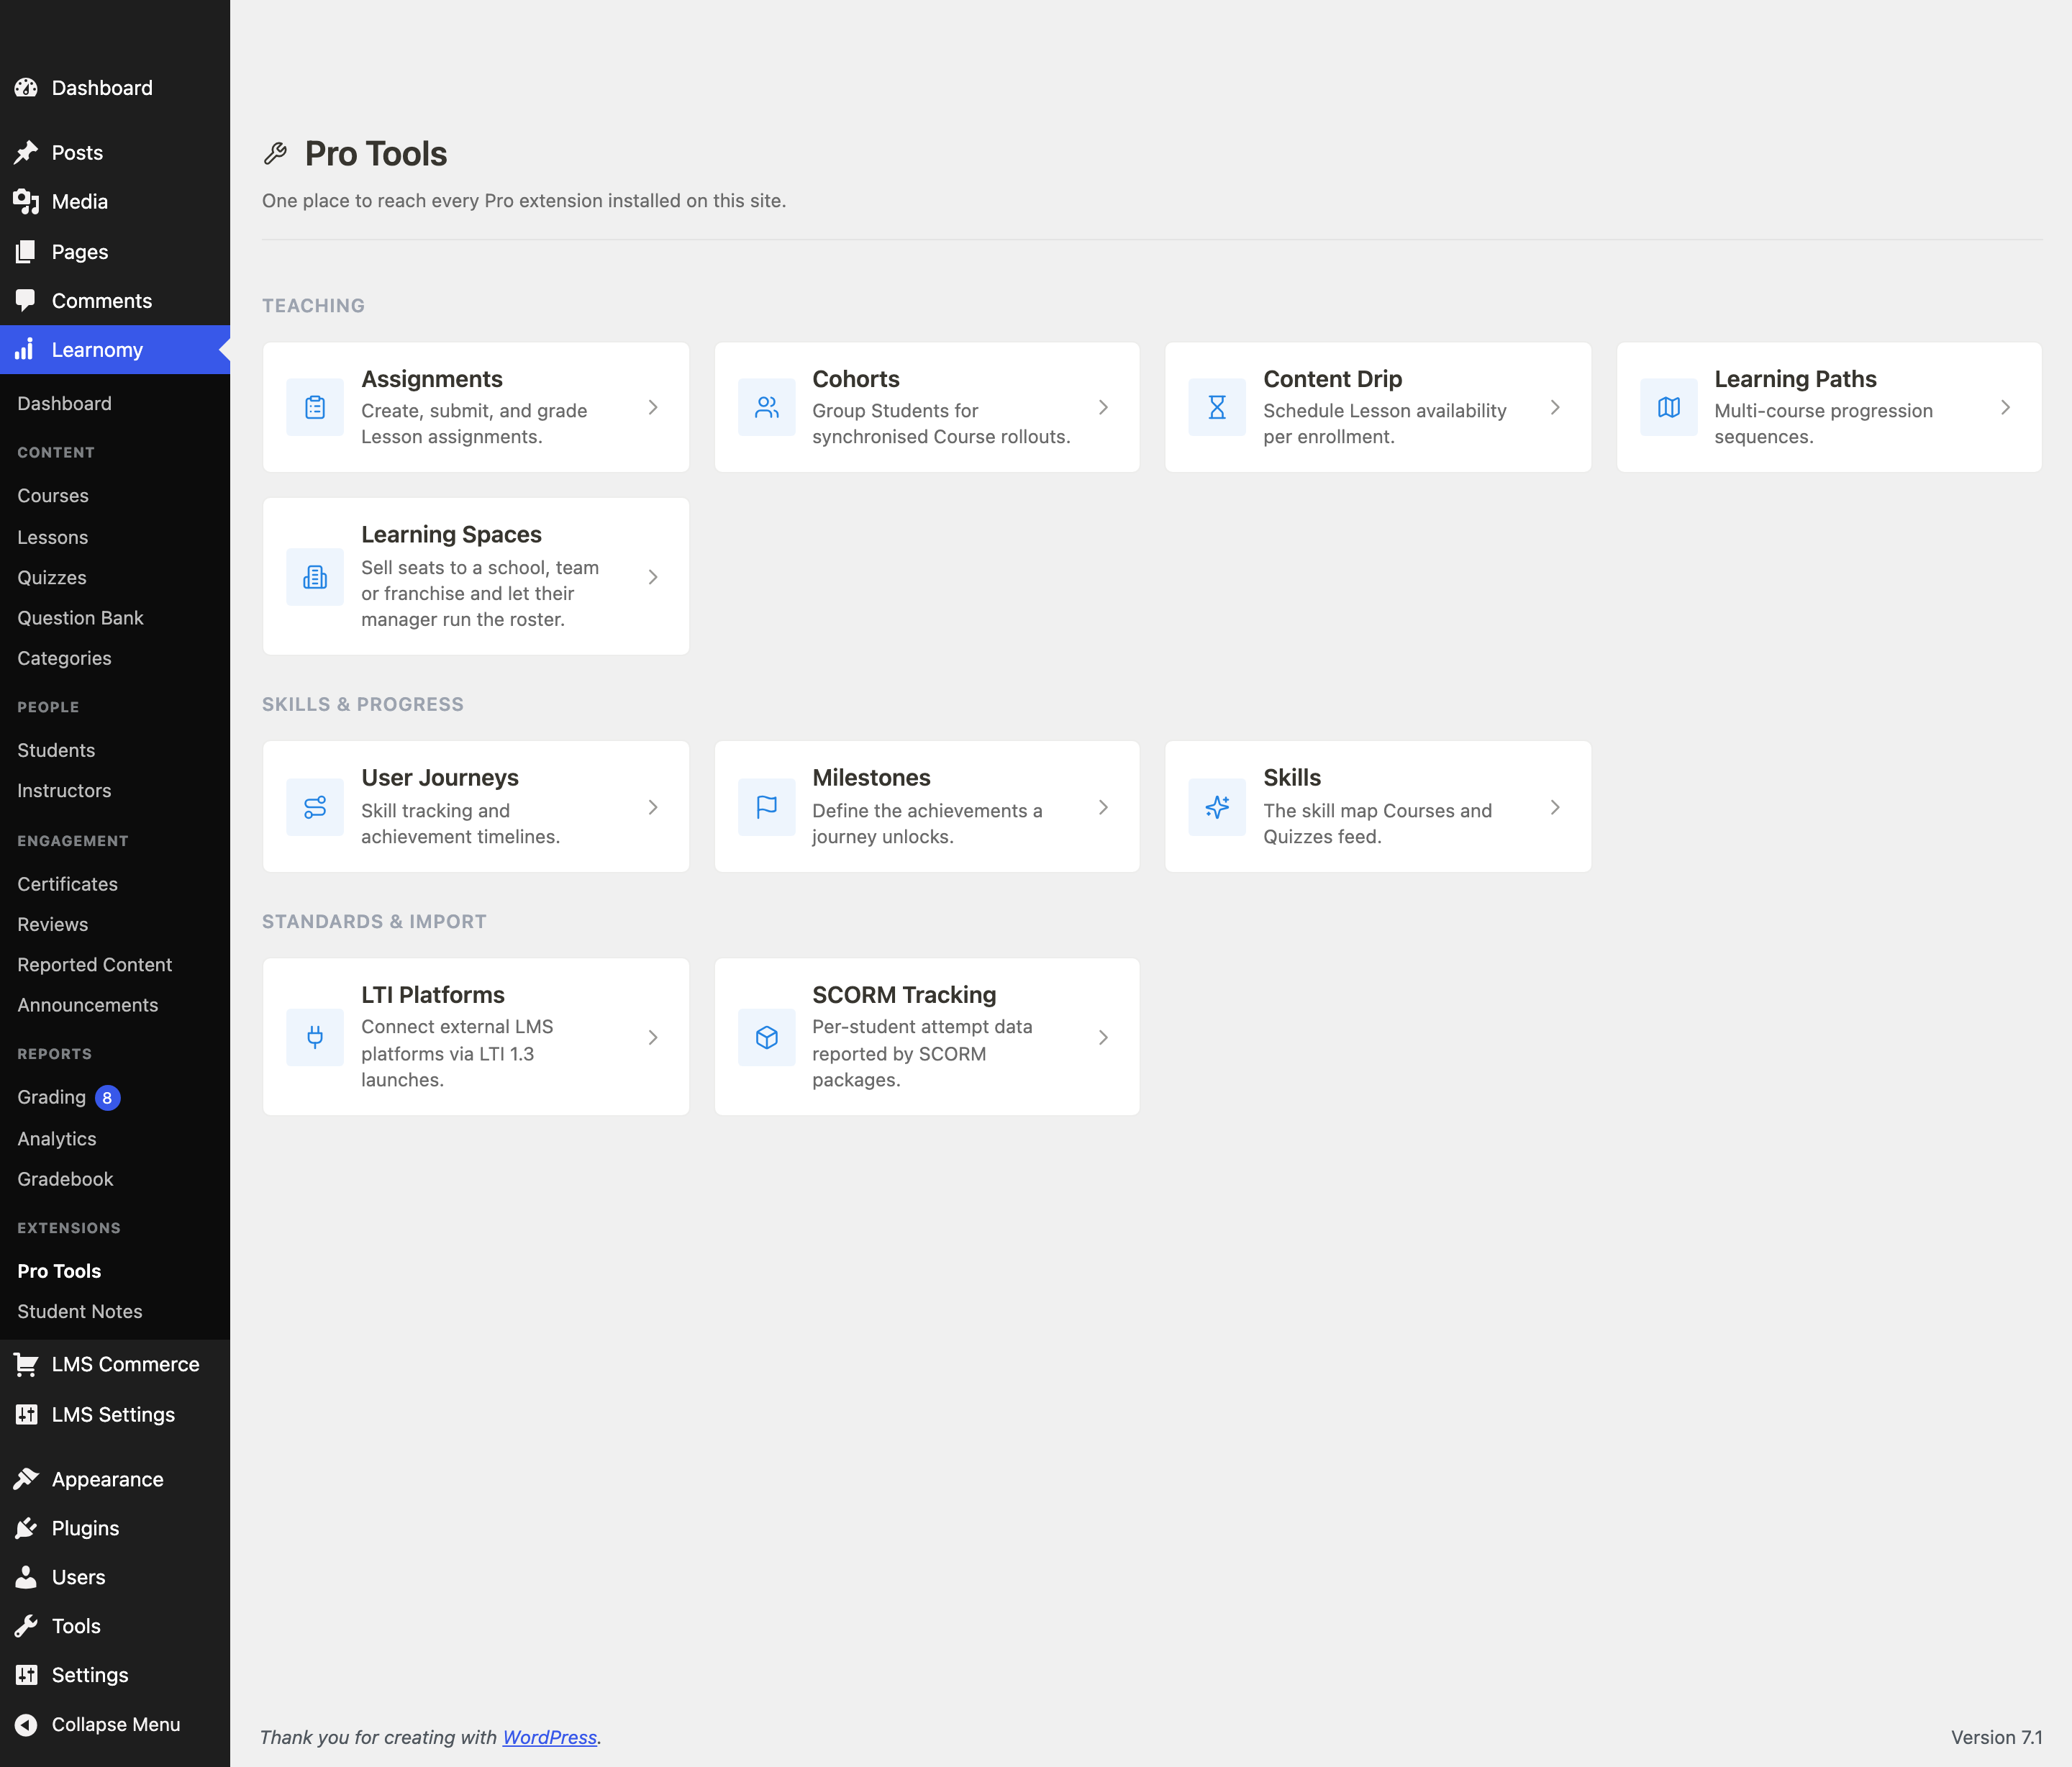Click the Media icon in sidebar

[26, 201]
